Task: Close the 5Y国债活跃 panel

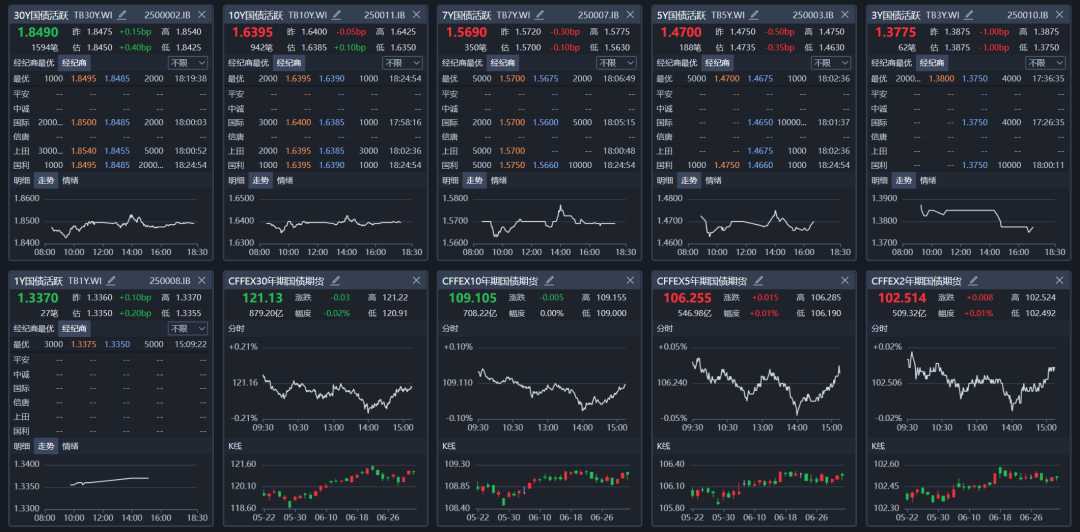Action: pos(845,14)
